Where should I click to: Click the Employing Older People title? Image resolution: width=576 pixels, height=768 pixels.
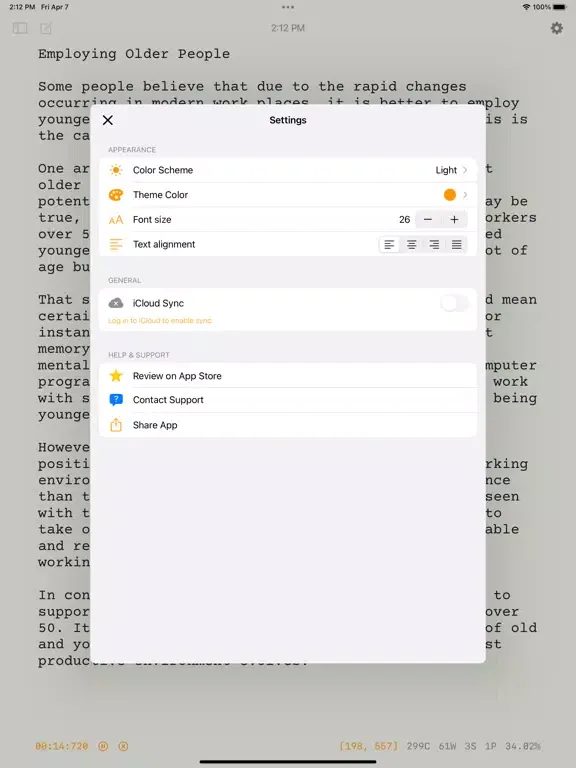(134, 54)
